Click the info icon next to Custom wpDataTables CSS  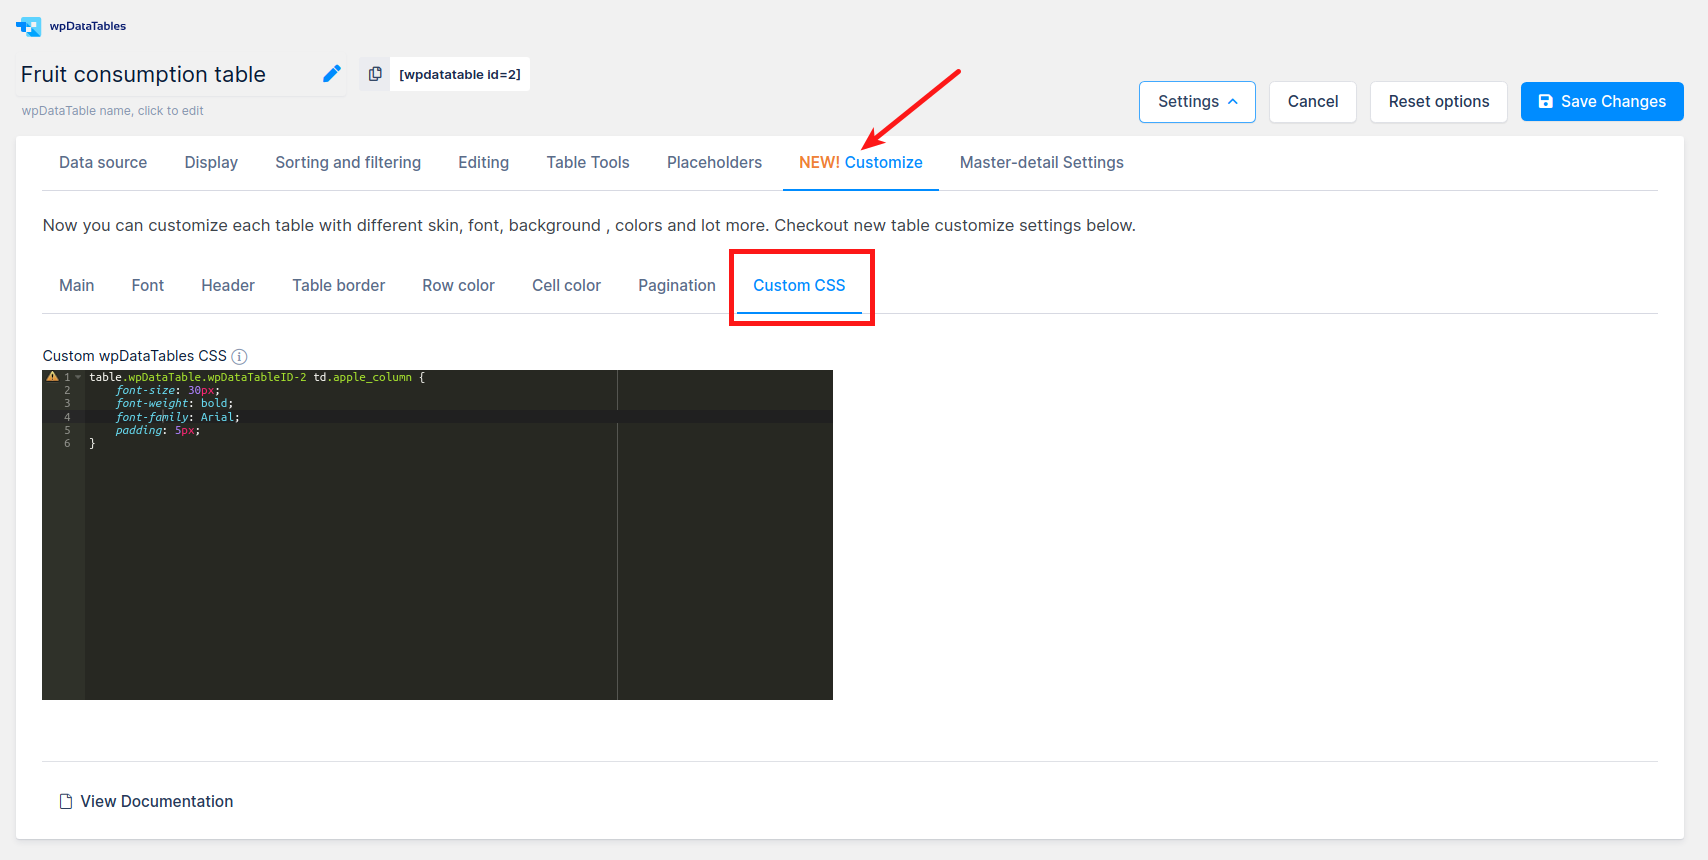tap(239, 356)
